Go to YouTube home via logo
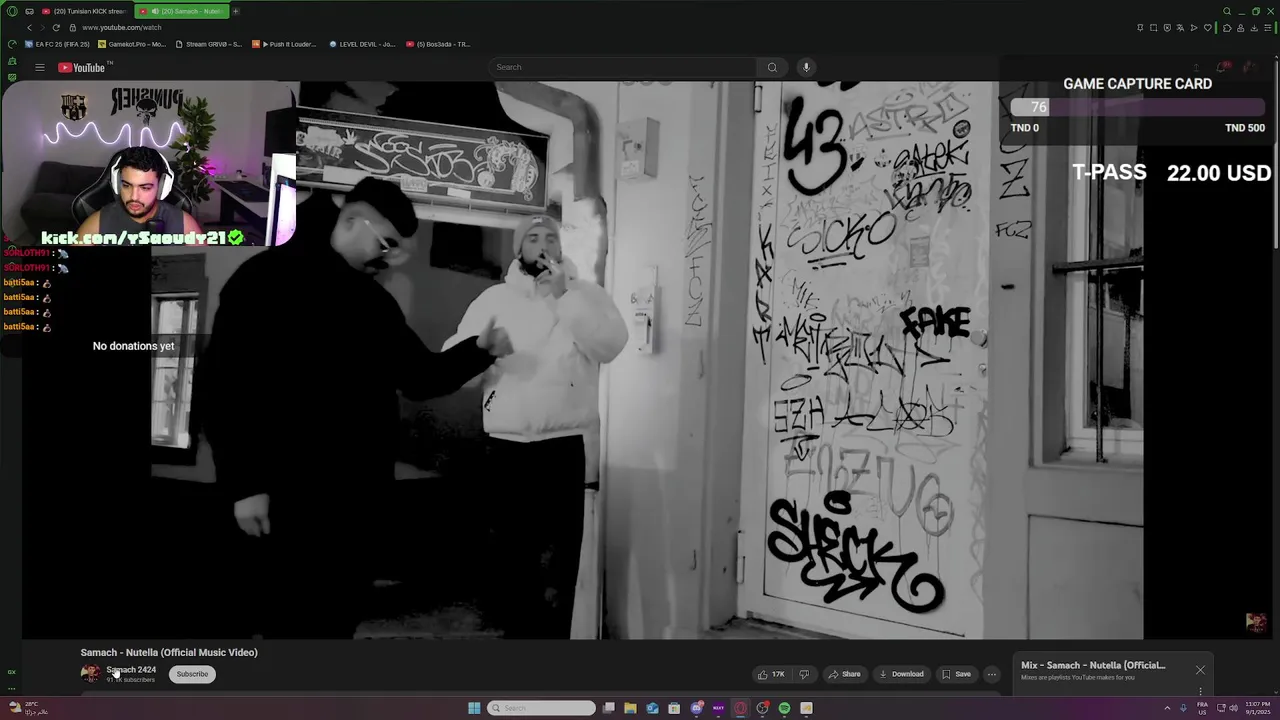This screenshot has width=1280, height=720. coord(83,67)
